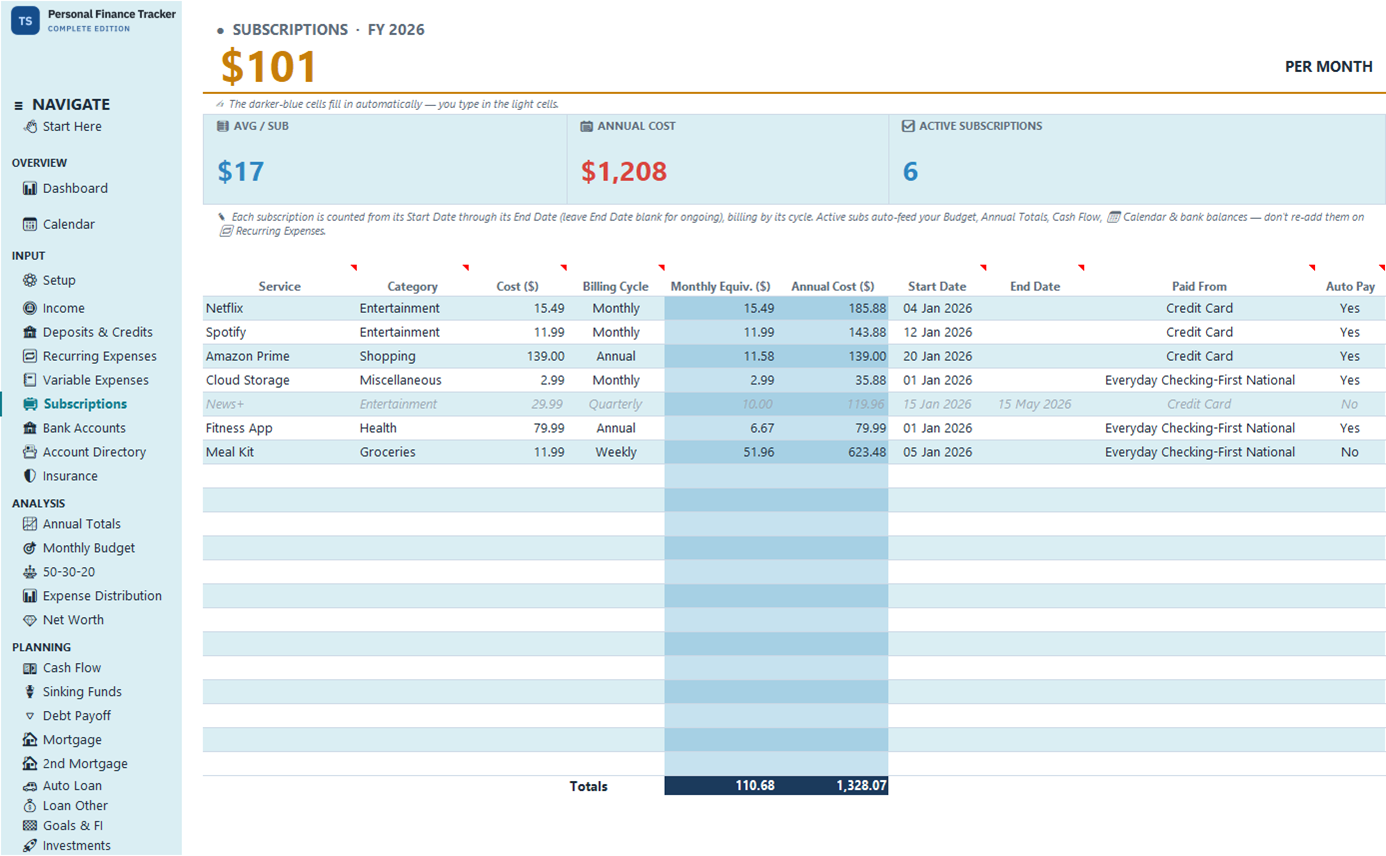Select the Shopping category cell

coord(412,357)
